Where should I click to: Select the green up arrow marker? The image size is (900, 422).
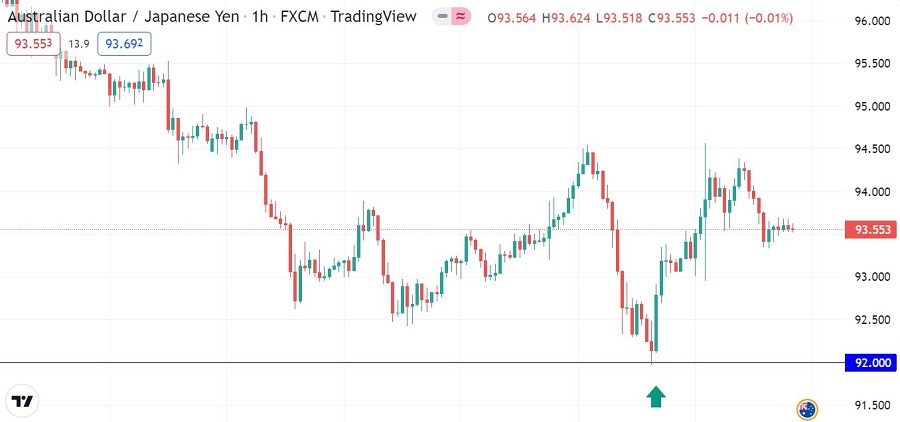(656, 397)
